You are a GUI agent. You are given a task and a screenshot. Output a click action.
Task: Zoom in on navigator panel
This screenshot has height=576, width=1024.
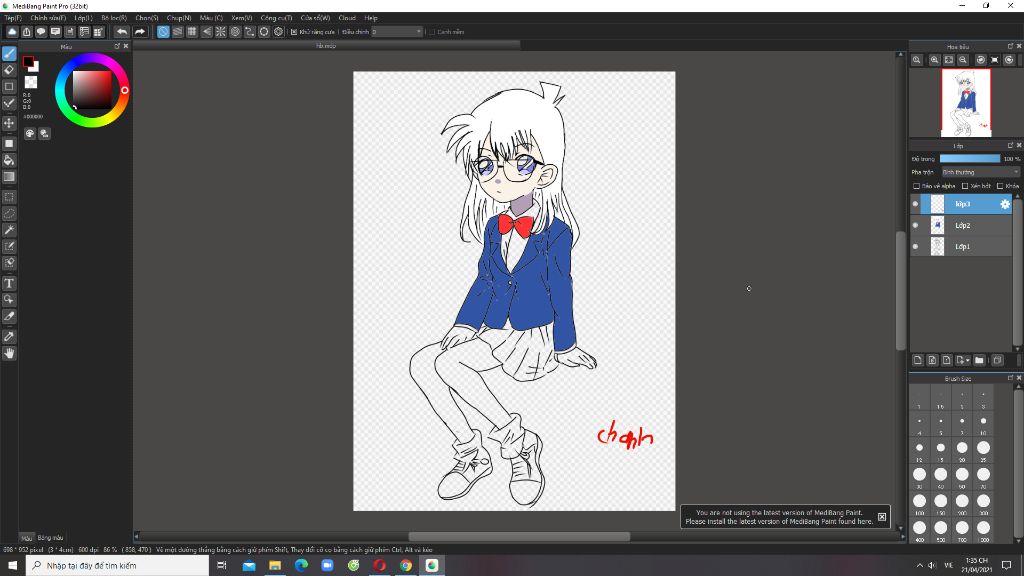(935, 59)
